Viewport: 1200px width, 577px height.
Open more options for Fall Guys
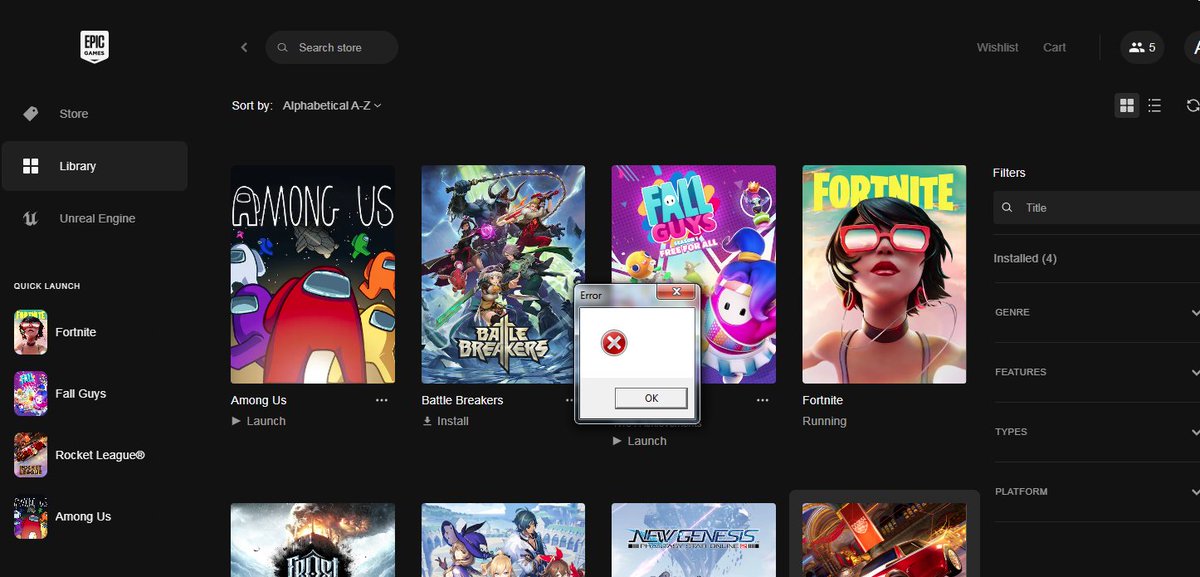point(763,400)
